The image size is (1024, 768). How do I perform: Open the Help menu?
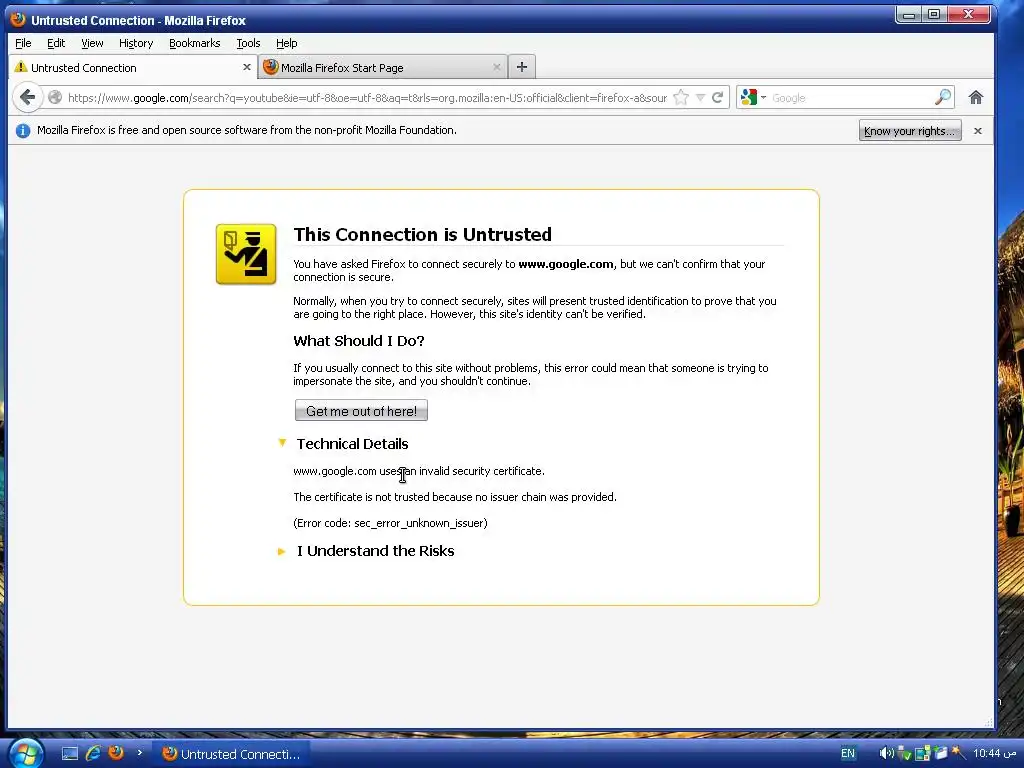287,43
